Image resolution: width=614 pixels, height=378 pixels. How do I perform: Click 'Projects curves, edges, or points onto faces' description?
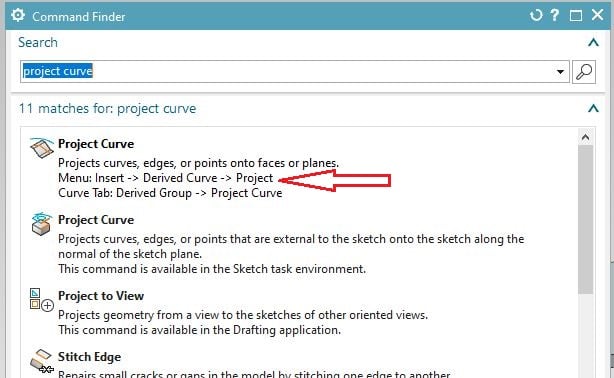[x=199, y=163]
